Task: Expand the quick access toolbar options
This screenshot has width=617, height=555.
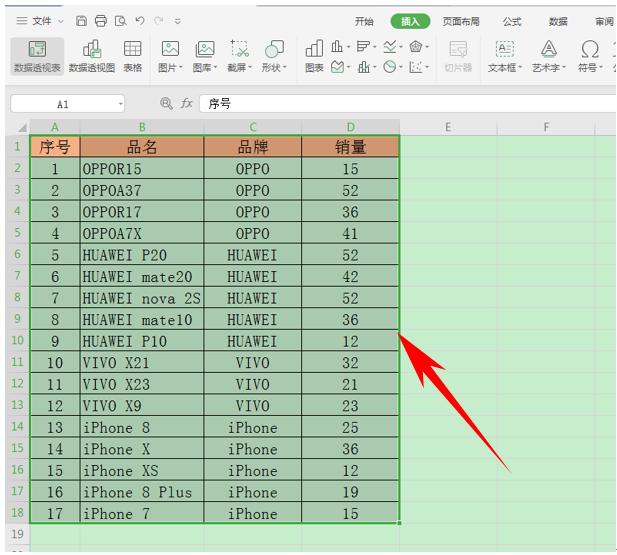Action: pos(178,21)
